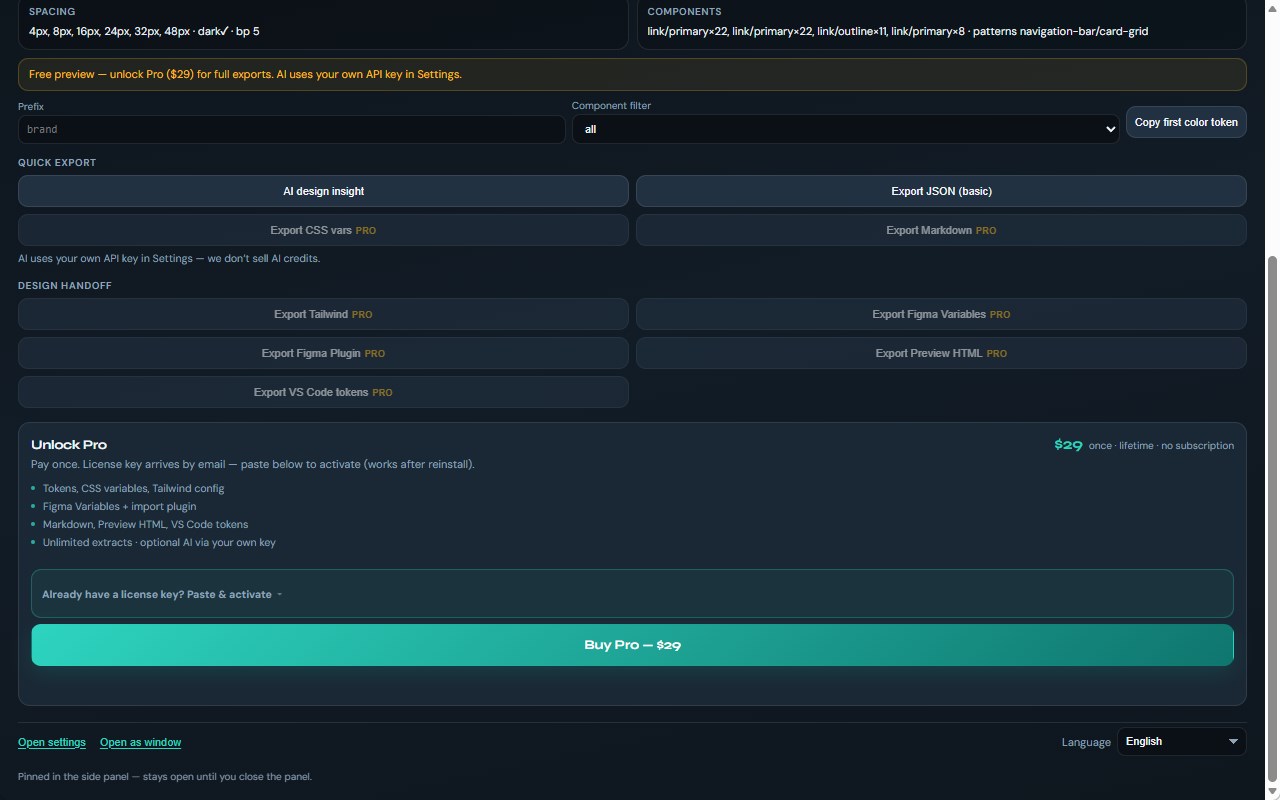Click 'Export VS Code tokens' PRO button
The height and width of the screenshot is (800, 1280).
(x=323, y=392)
